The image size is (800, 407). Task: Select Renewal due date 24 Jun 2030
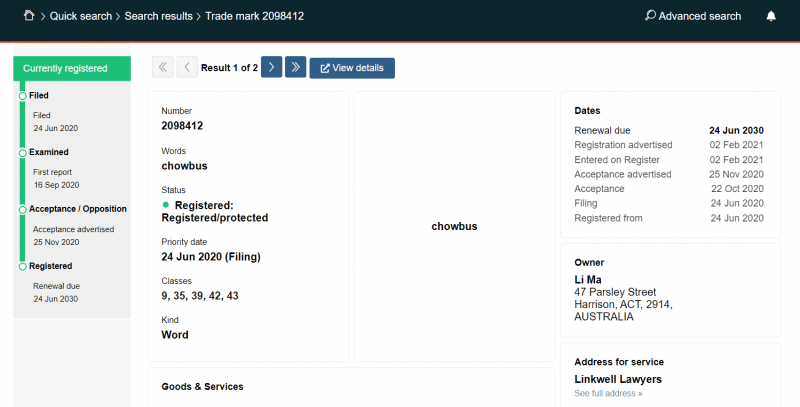coord(736,131)
